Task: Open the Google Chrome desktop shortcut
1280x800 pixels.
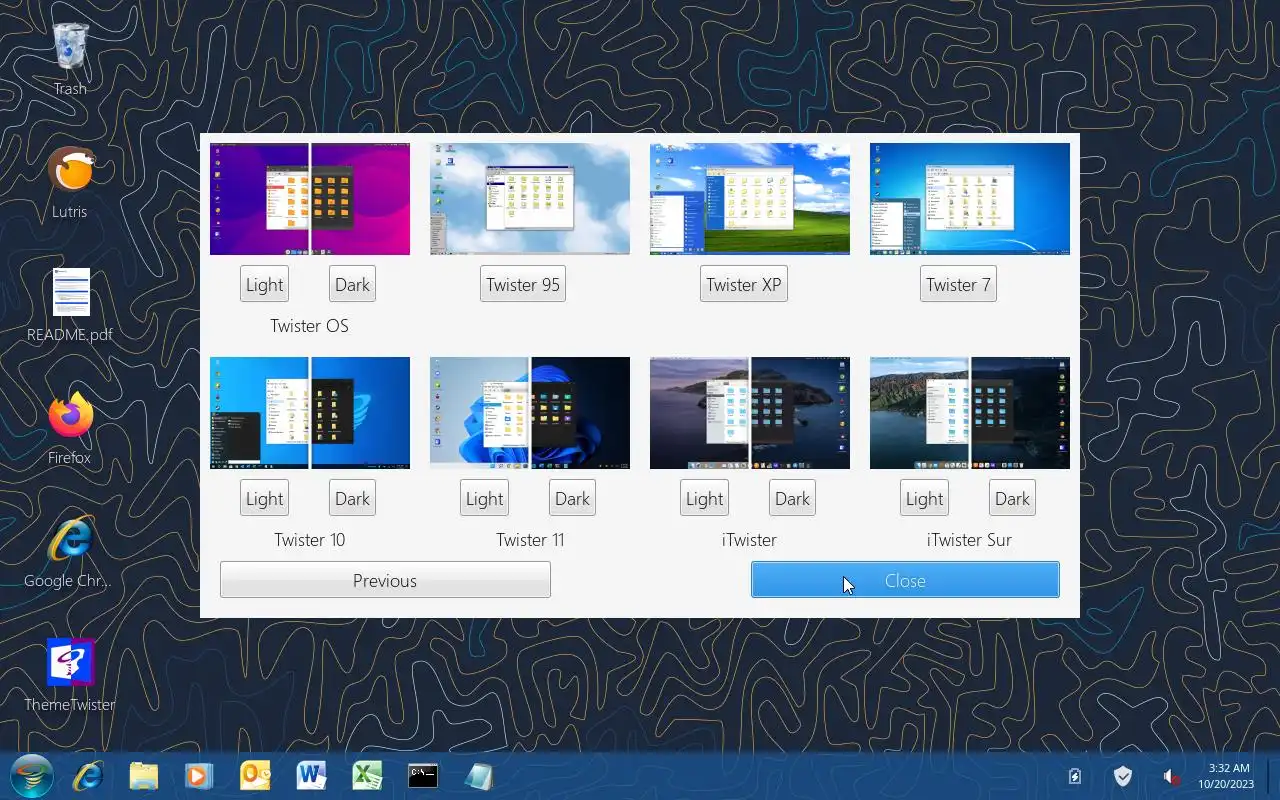Action: 70,539
